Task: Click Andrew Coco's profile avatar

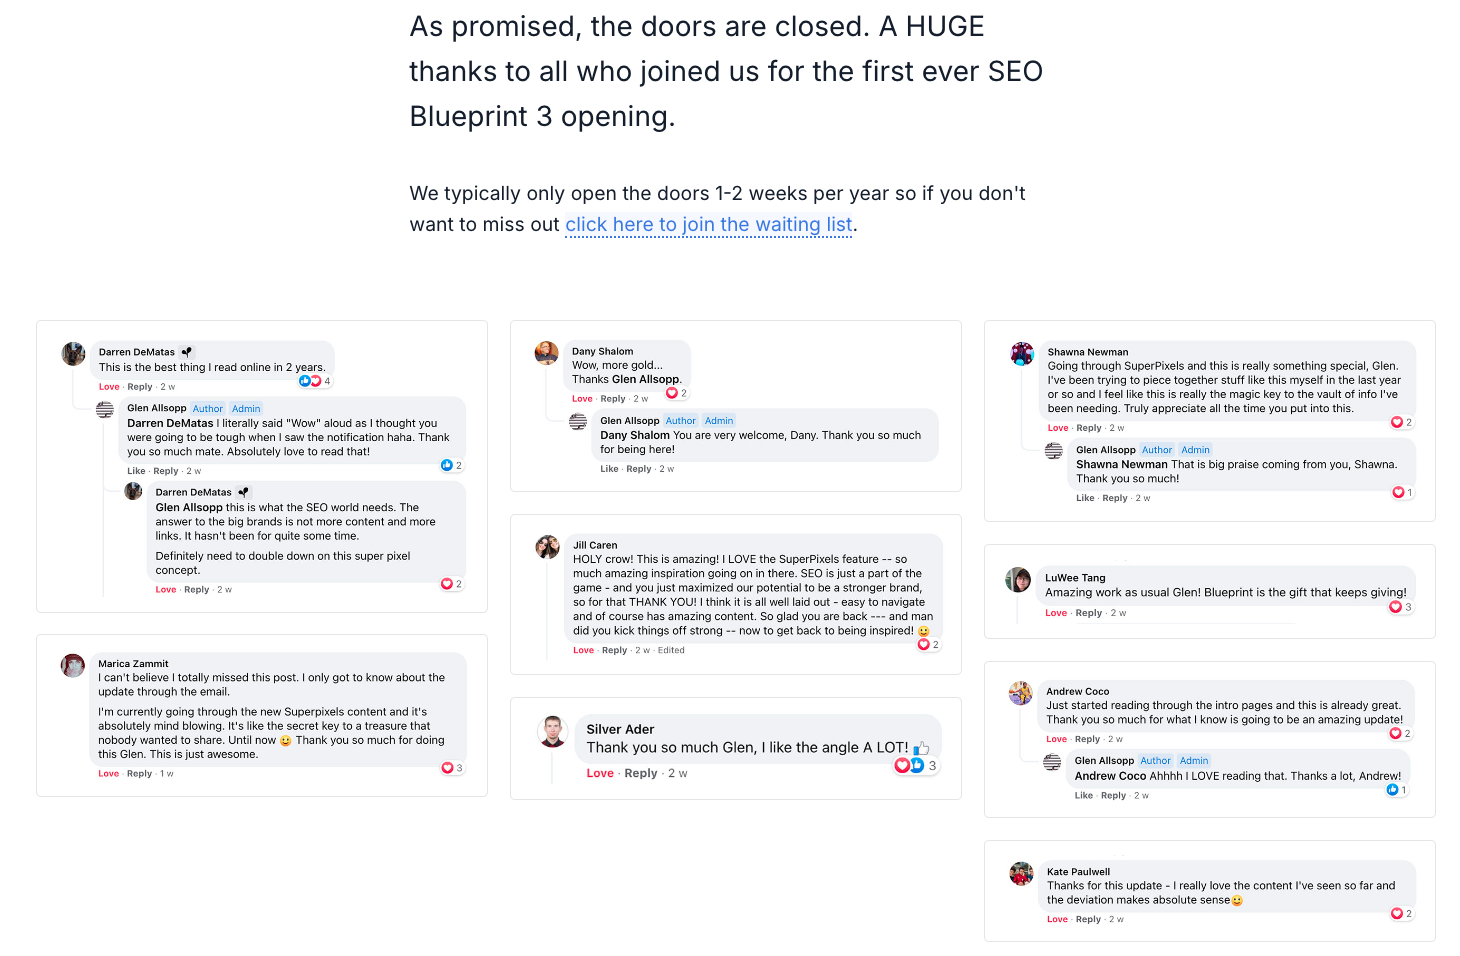Action: 1021,693
